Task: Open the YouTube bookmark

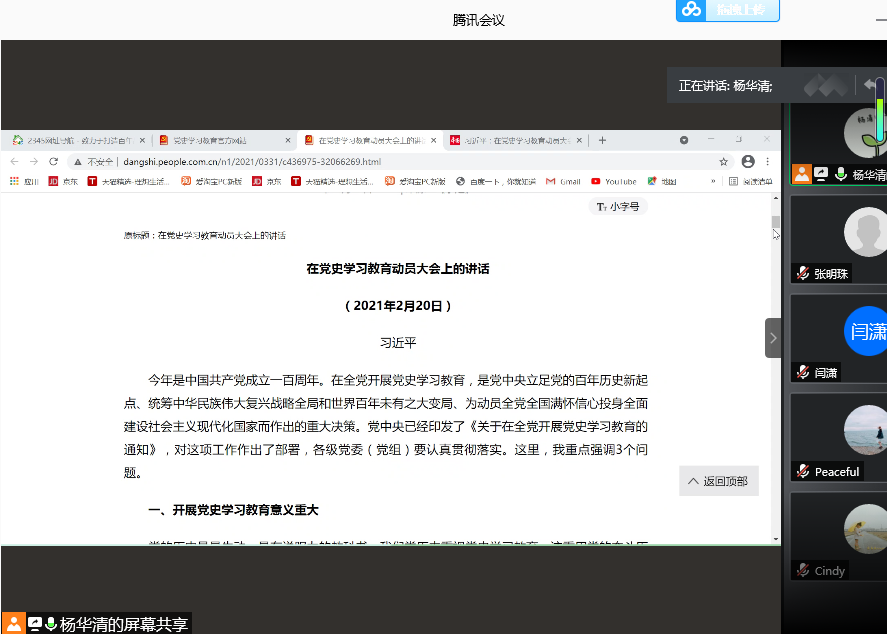Action: [614, 181]
